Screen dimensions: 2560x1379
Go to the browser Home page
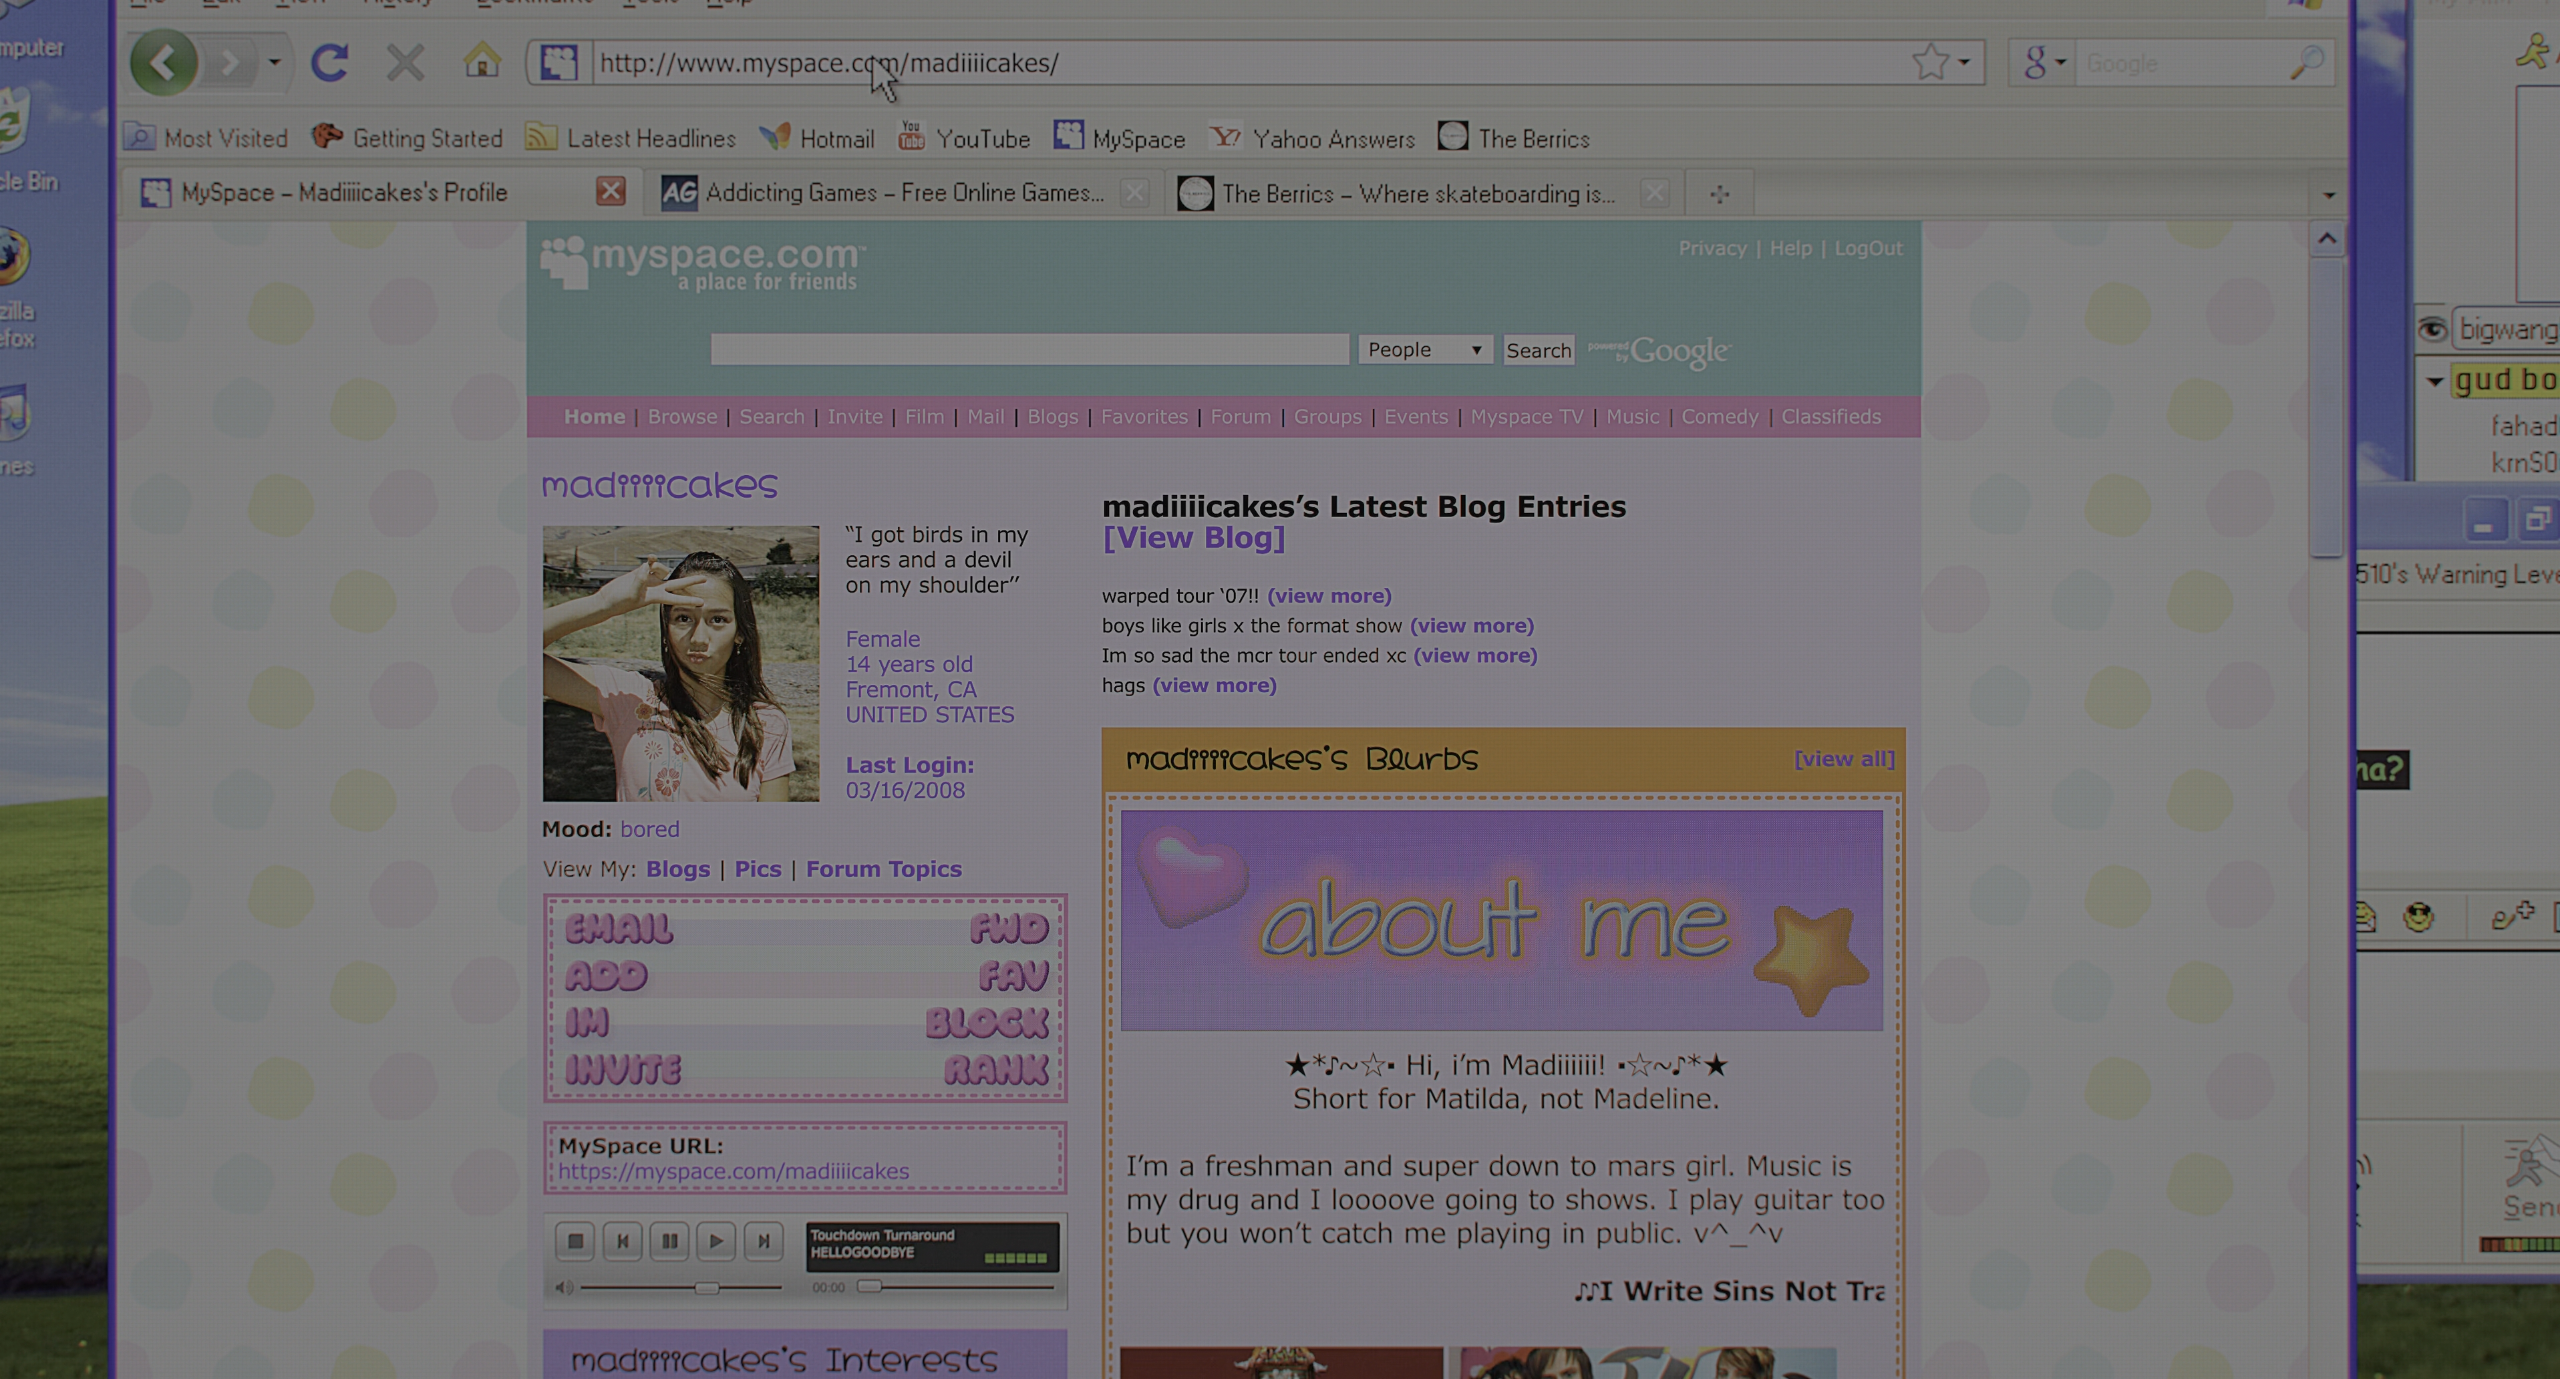[482, 62]
